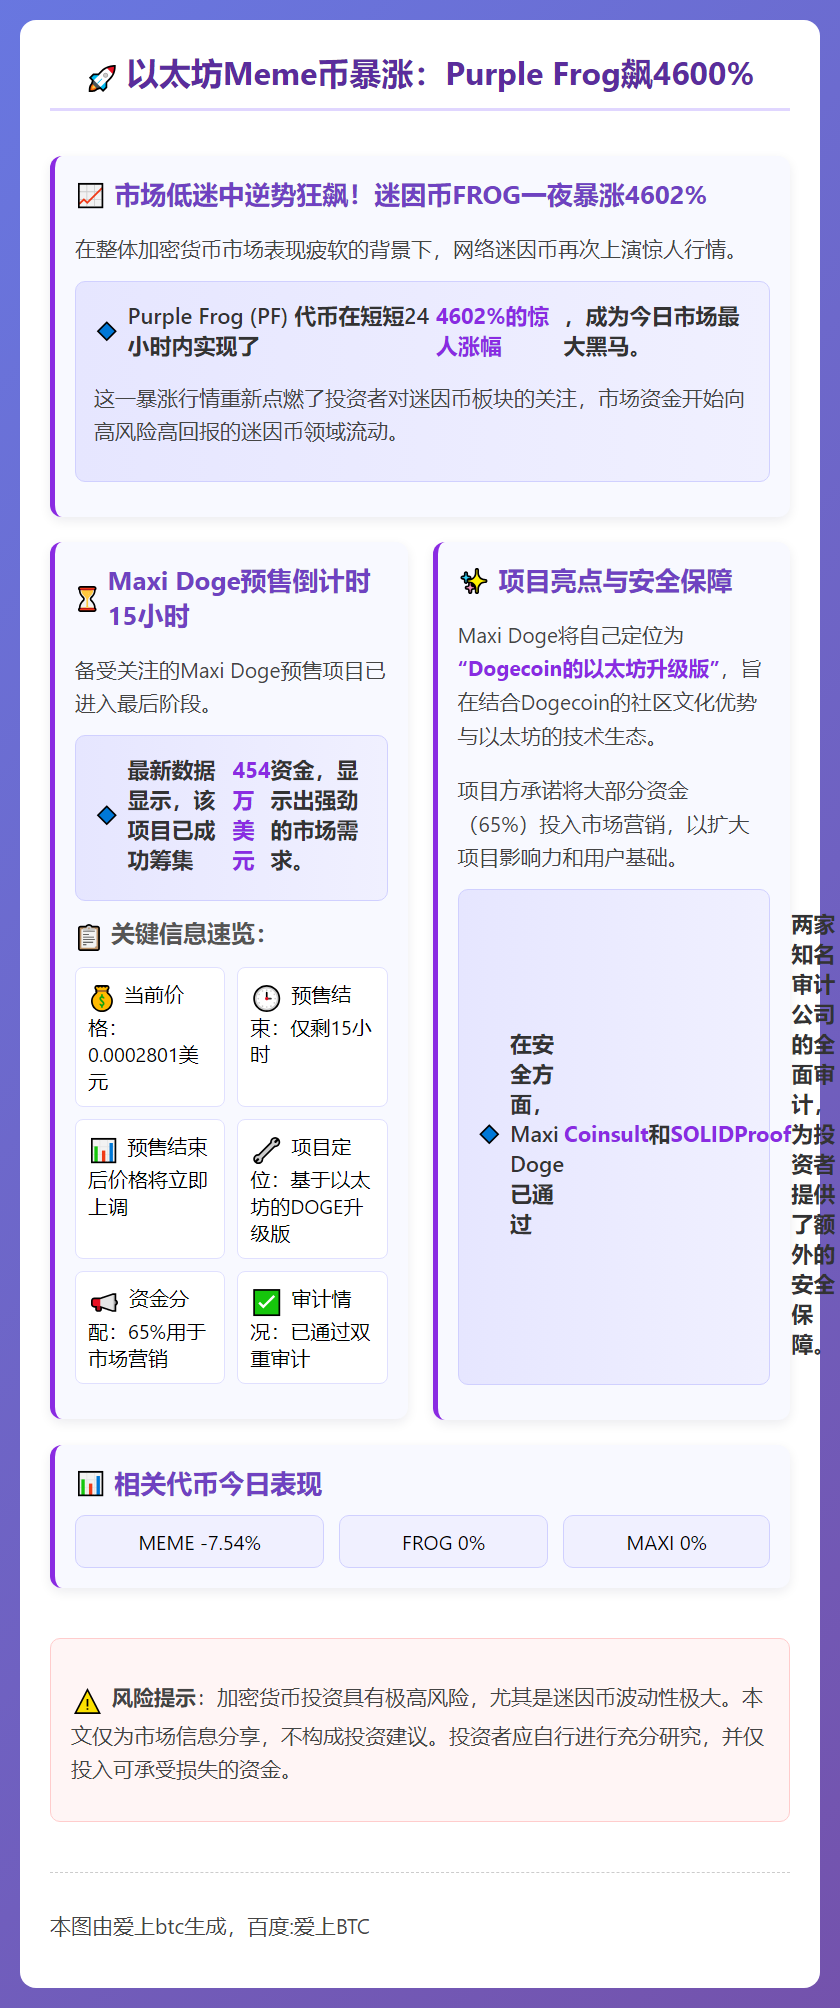Click the blue diamond beside 在安全方面

coord(489,1134)
